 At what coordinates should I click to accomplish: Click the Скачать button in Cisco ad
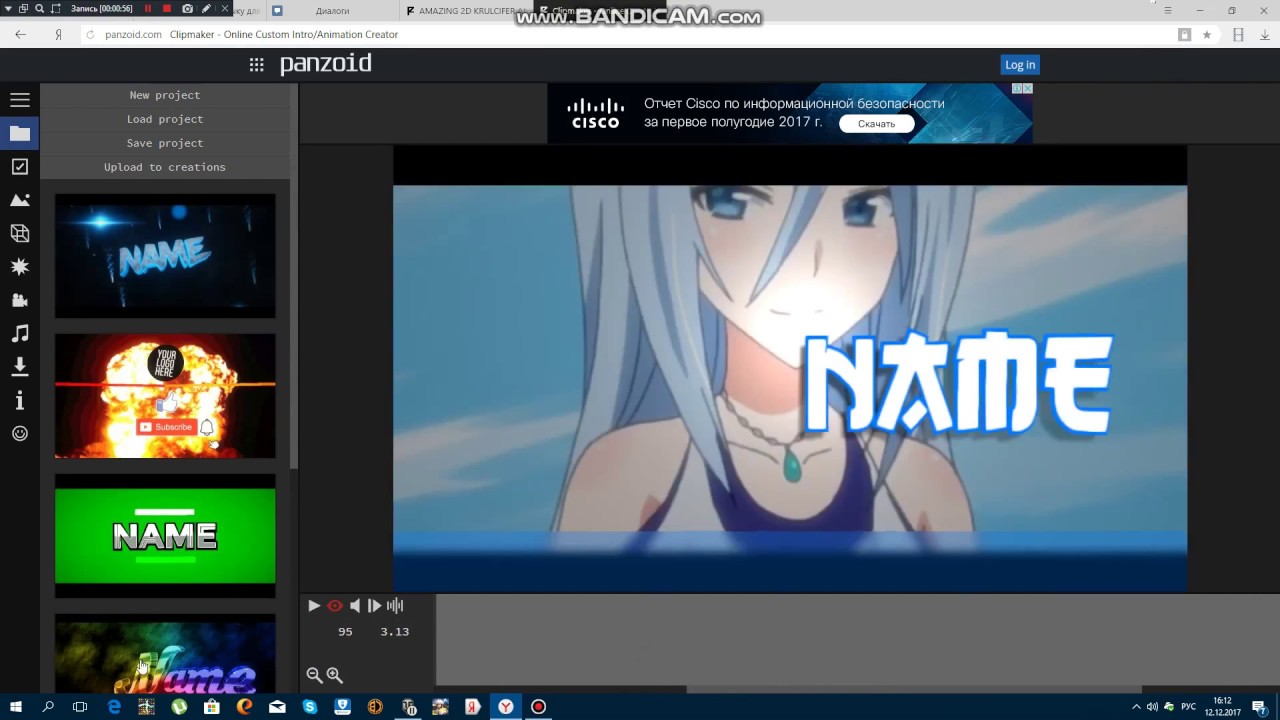pos(876,124)
